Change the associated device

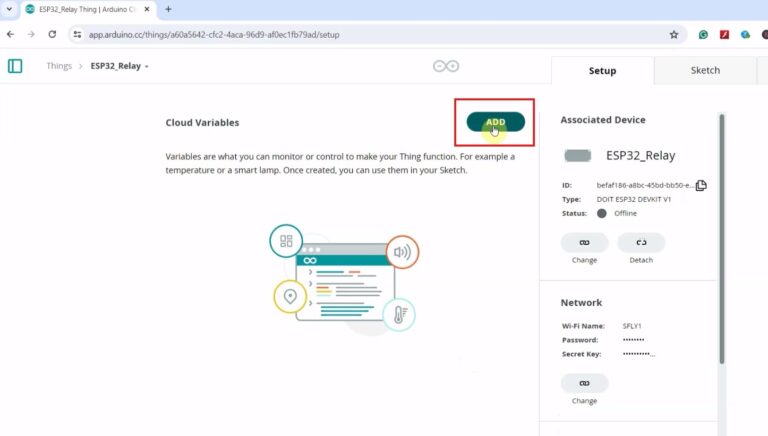click(584, 243)
